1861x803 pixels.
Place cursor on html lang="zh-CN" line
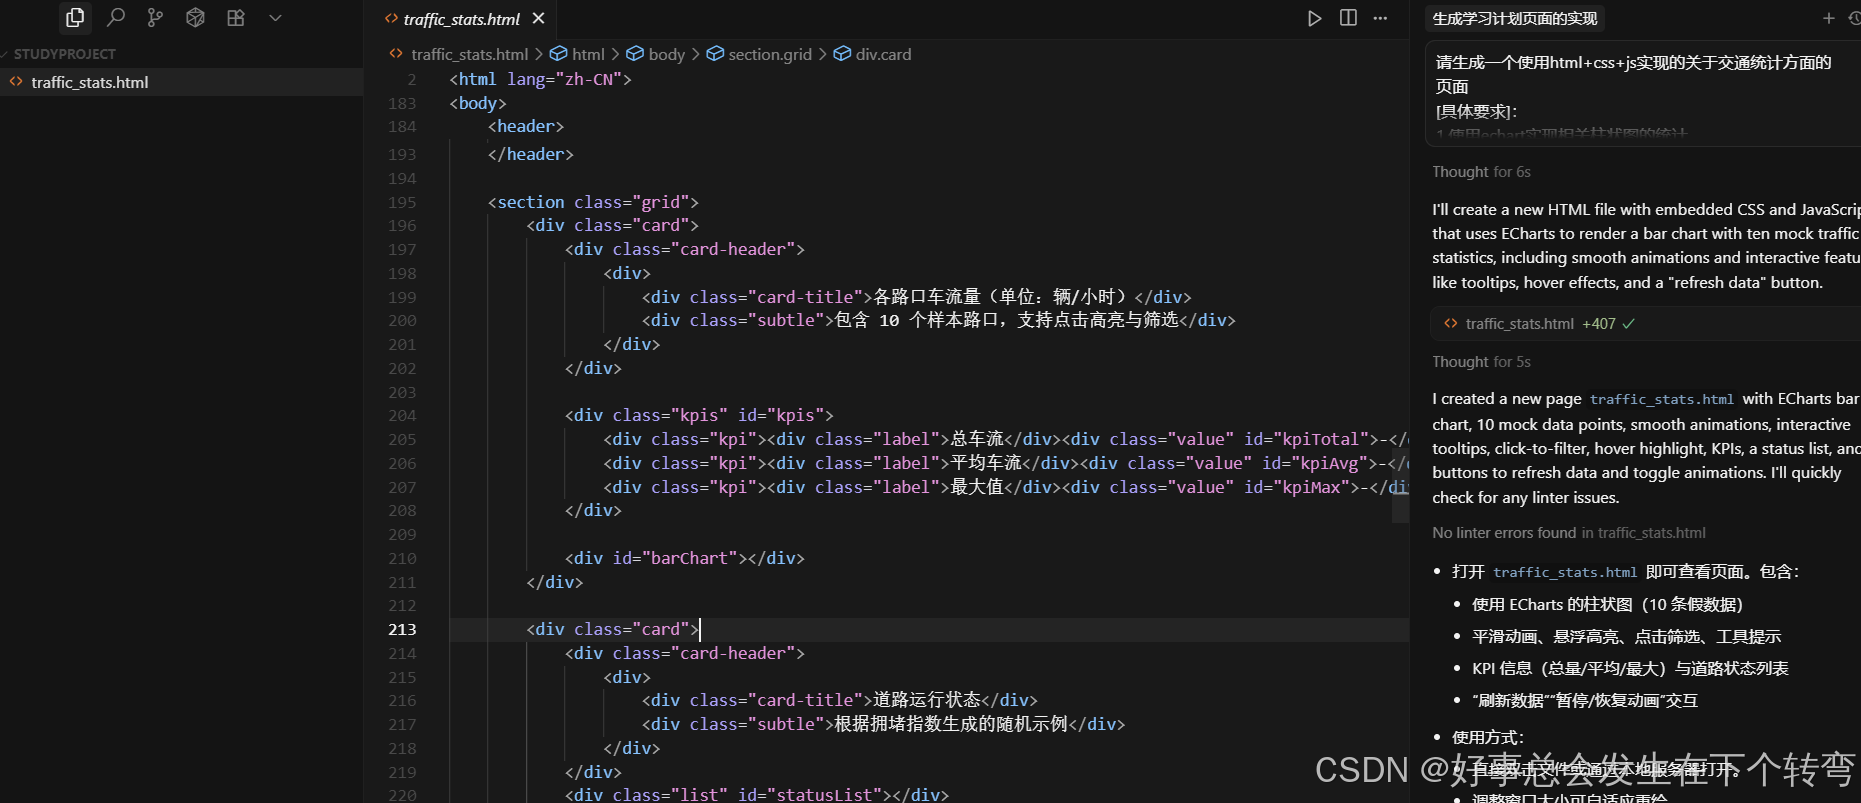541,79
